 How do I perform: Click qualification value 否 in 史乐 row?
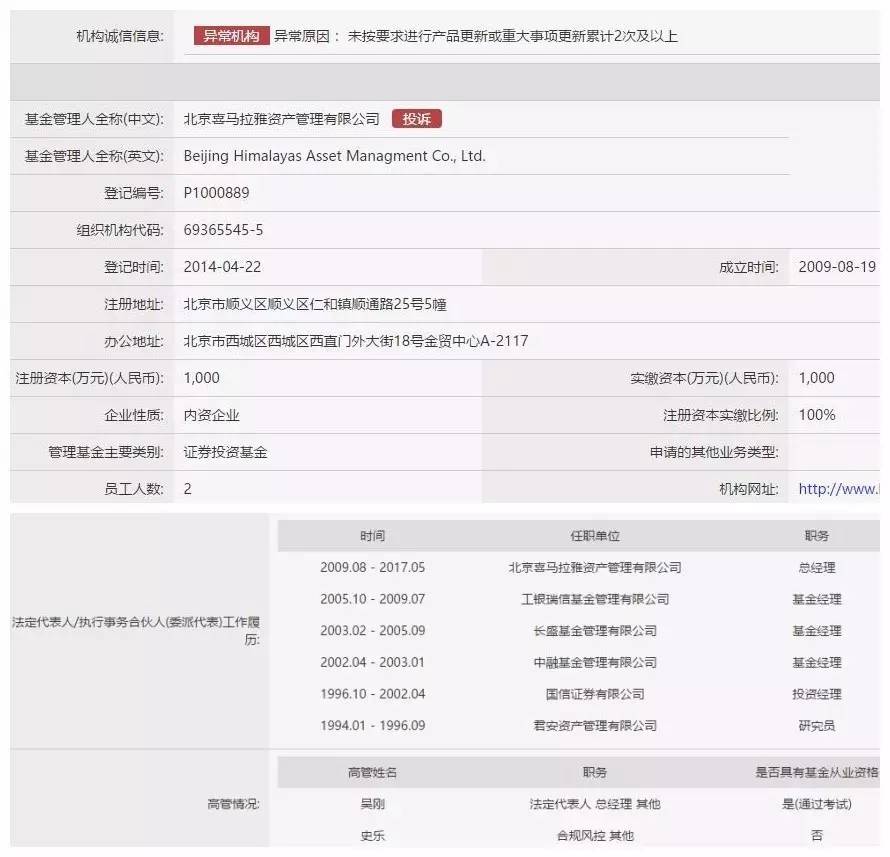click(x=817, y=835)
